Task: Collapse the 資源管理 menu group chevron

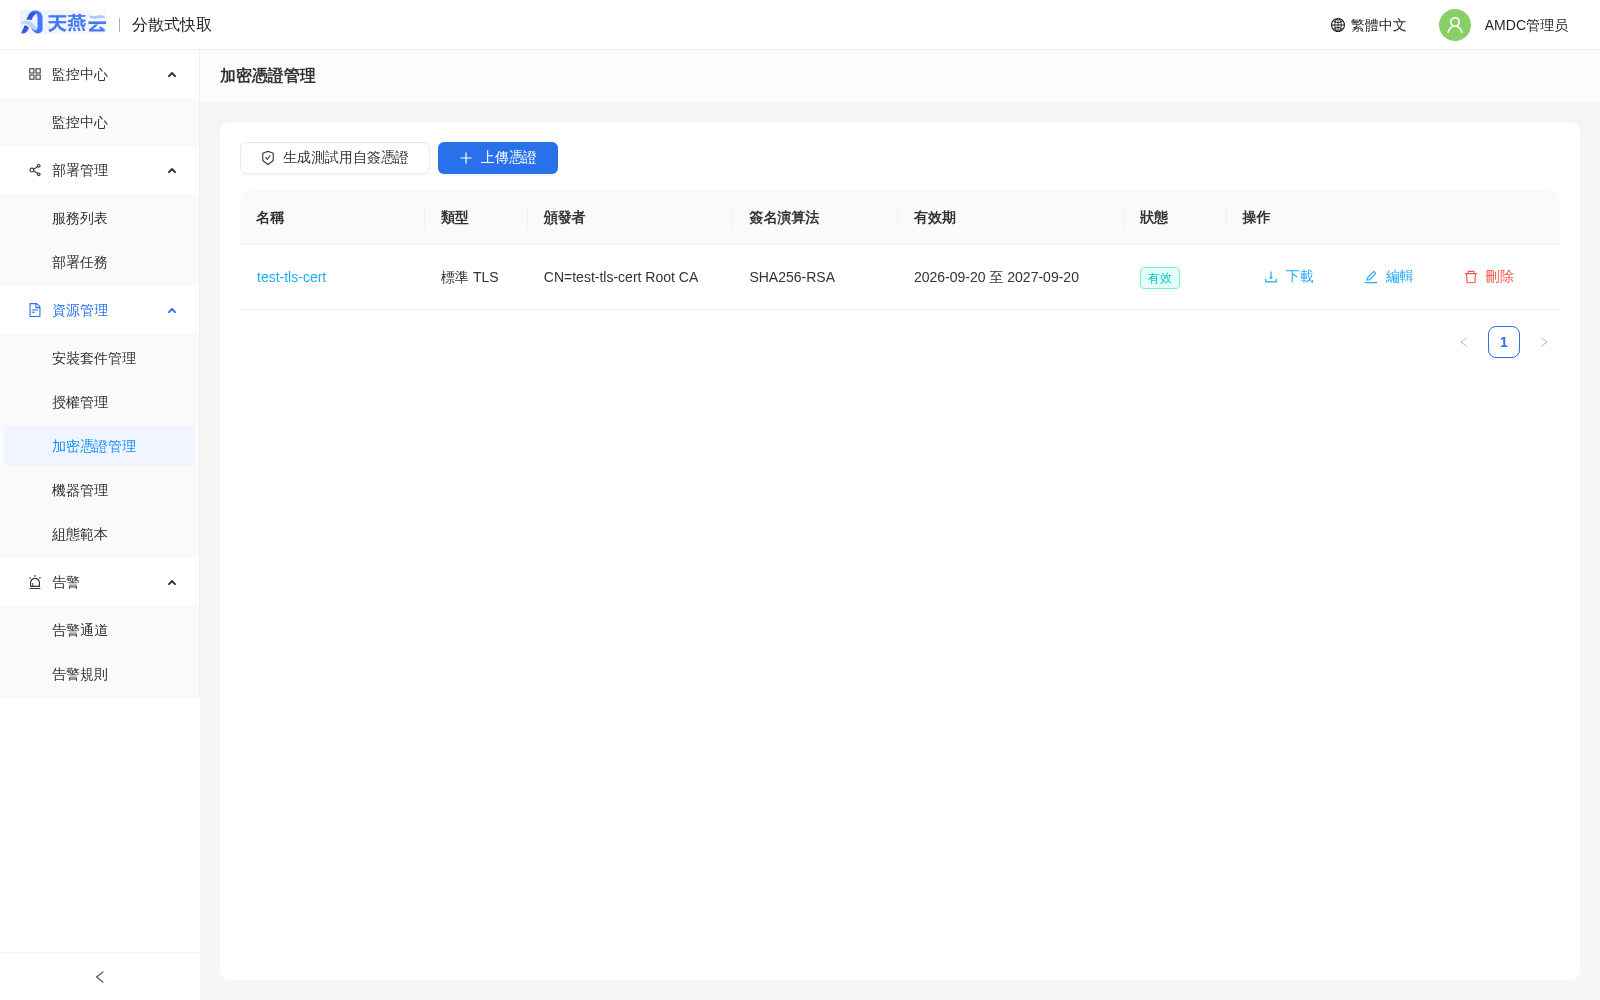Action: click(172, 310)
